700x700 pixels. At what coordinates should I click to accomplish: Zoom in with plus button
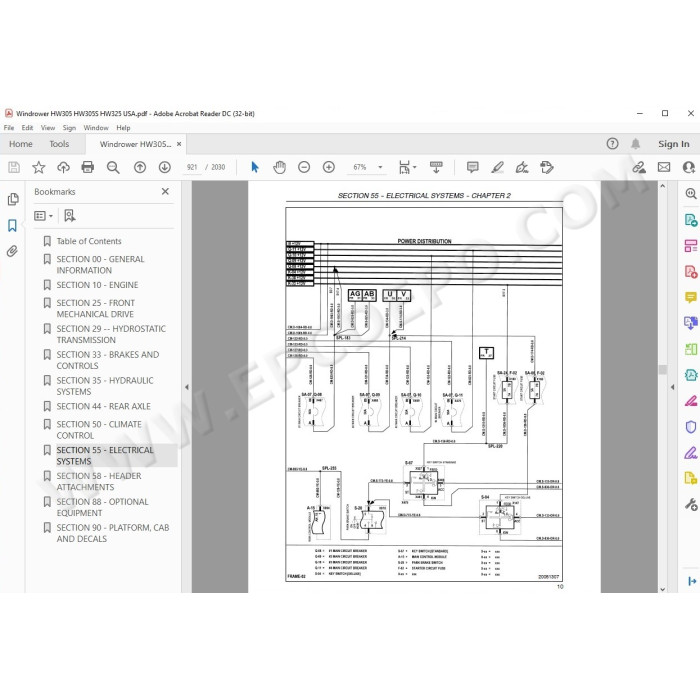click(x=329, y=167)
